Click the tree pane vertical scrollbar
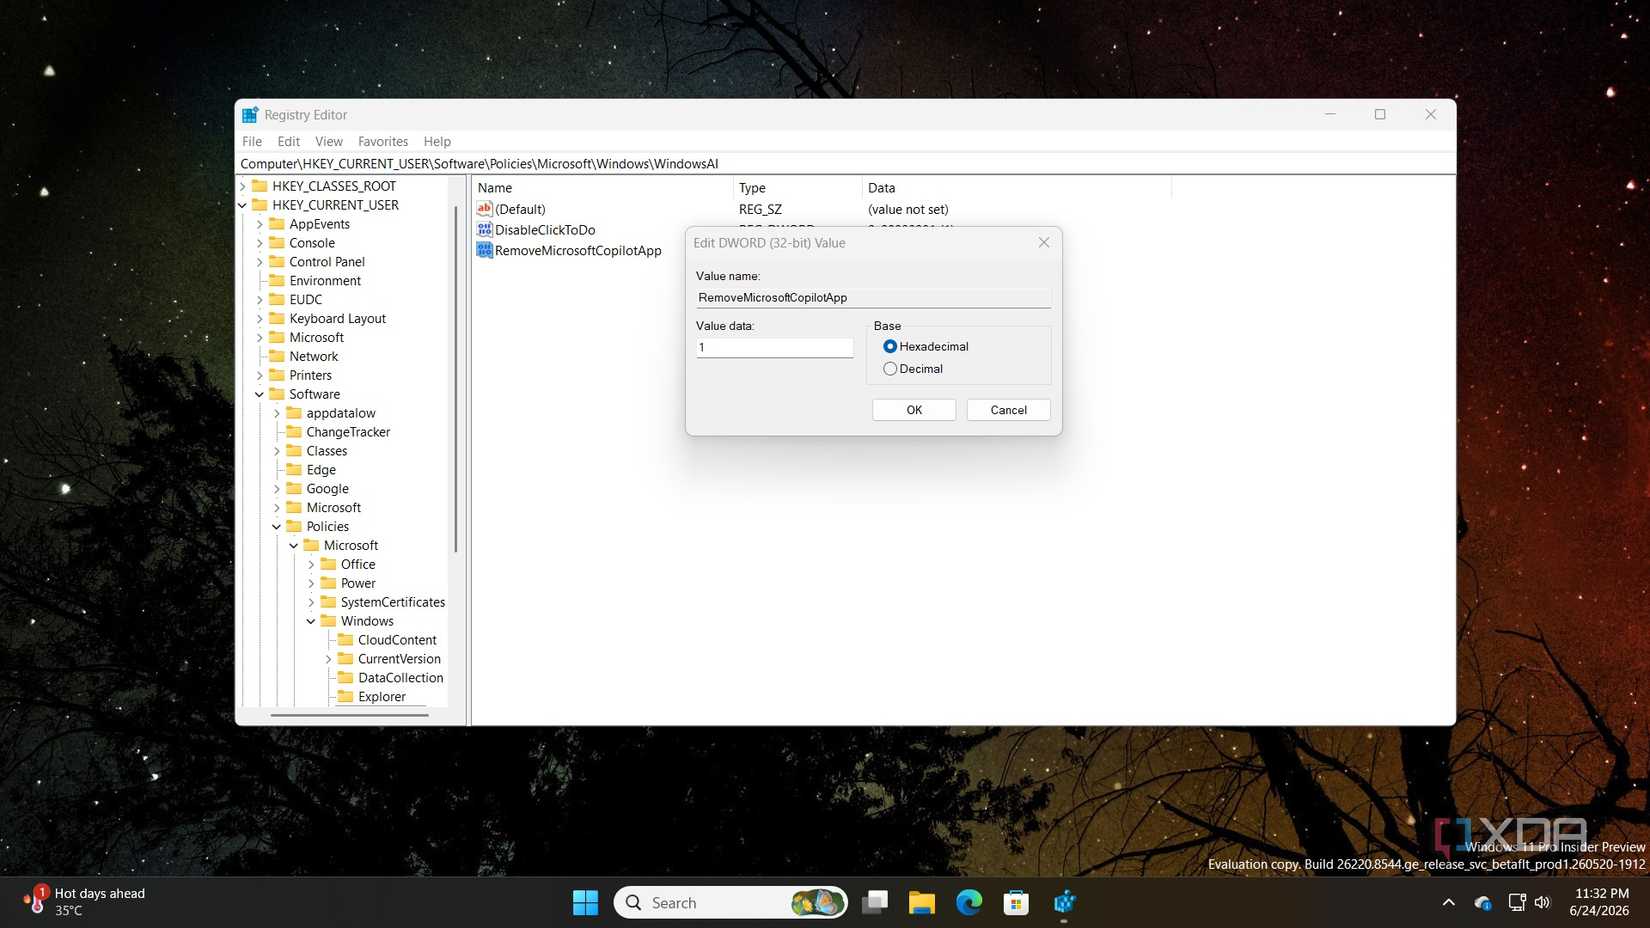 tap(456, 378)
